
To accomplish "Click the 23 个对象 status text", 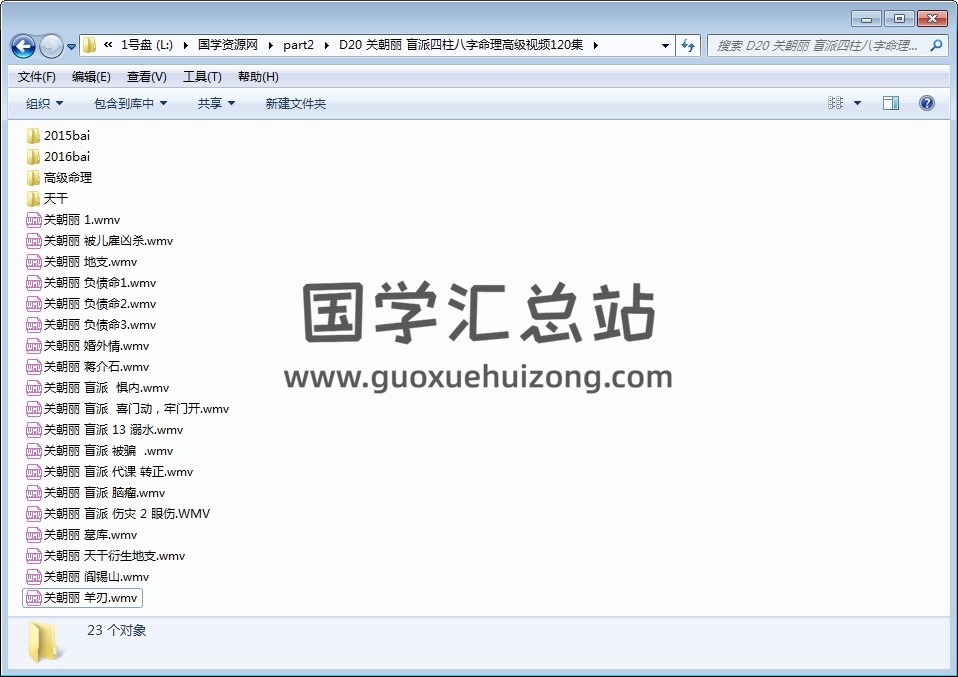I will 117,630.
